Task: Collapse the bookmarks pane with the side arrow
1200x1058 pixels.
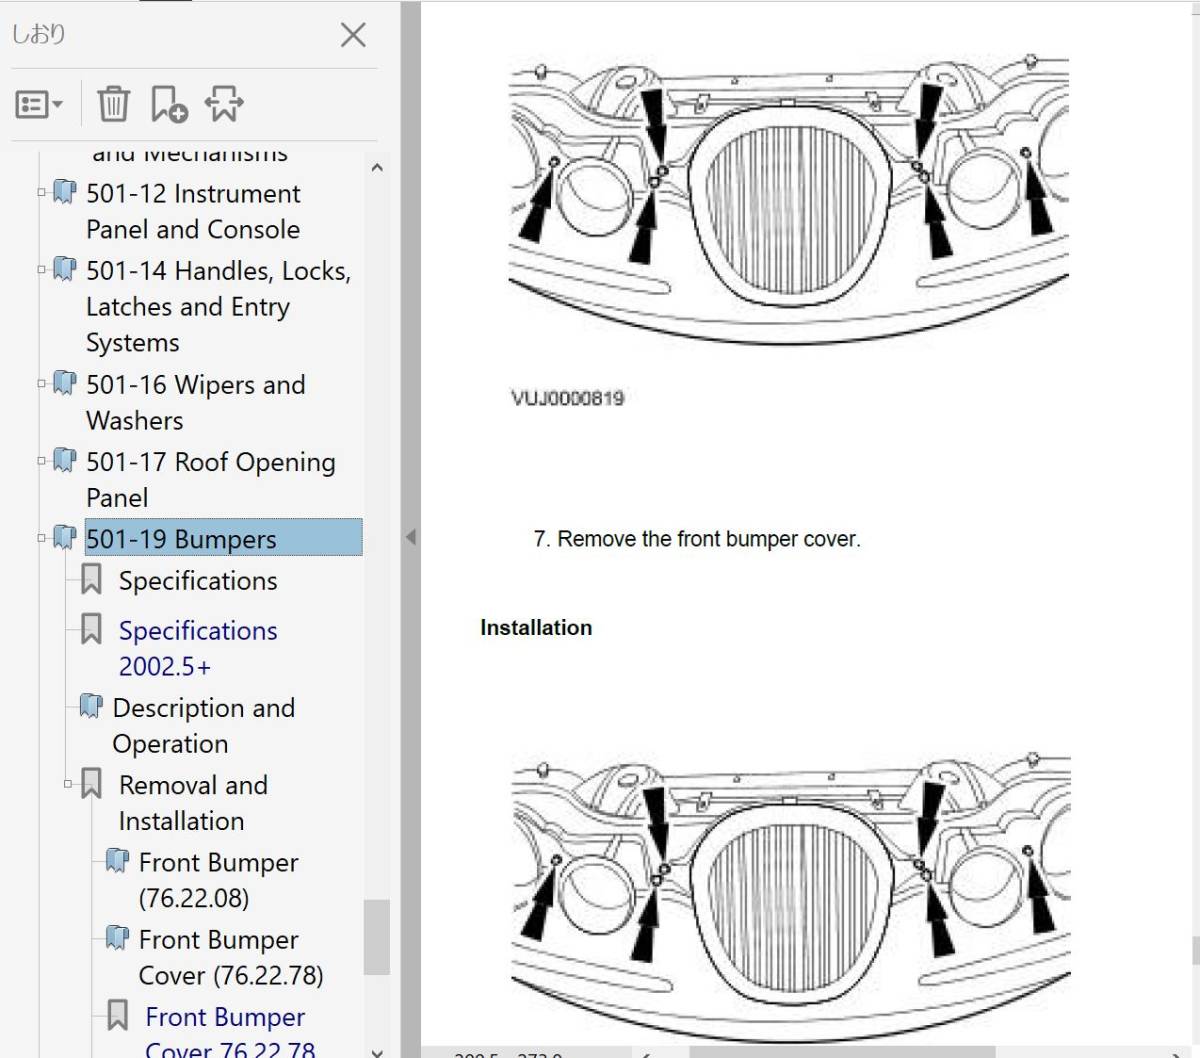Action: pos(410,537)
